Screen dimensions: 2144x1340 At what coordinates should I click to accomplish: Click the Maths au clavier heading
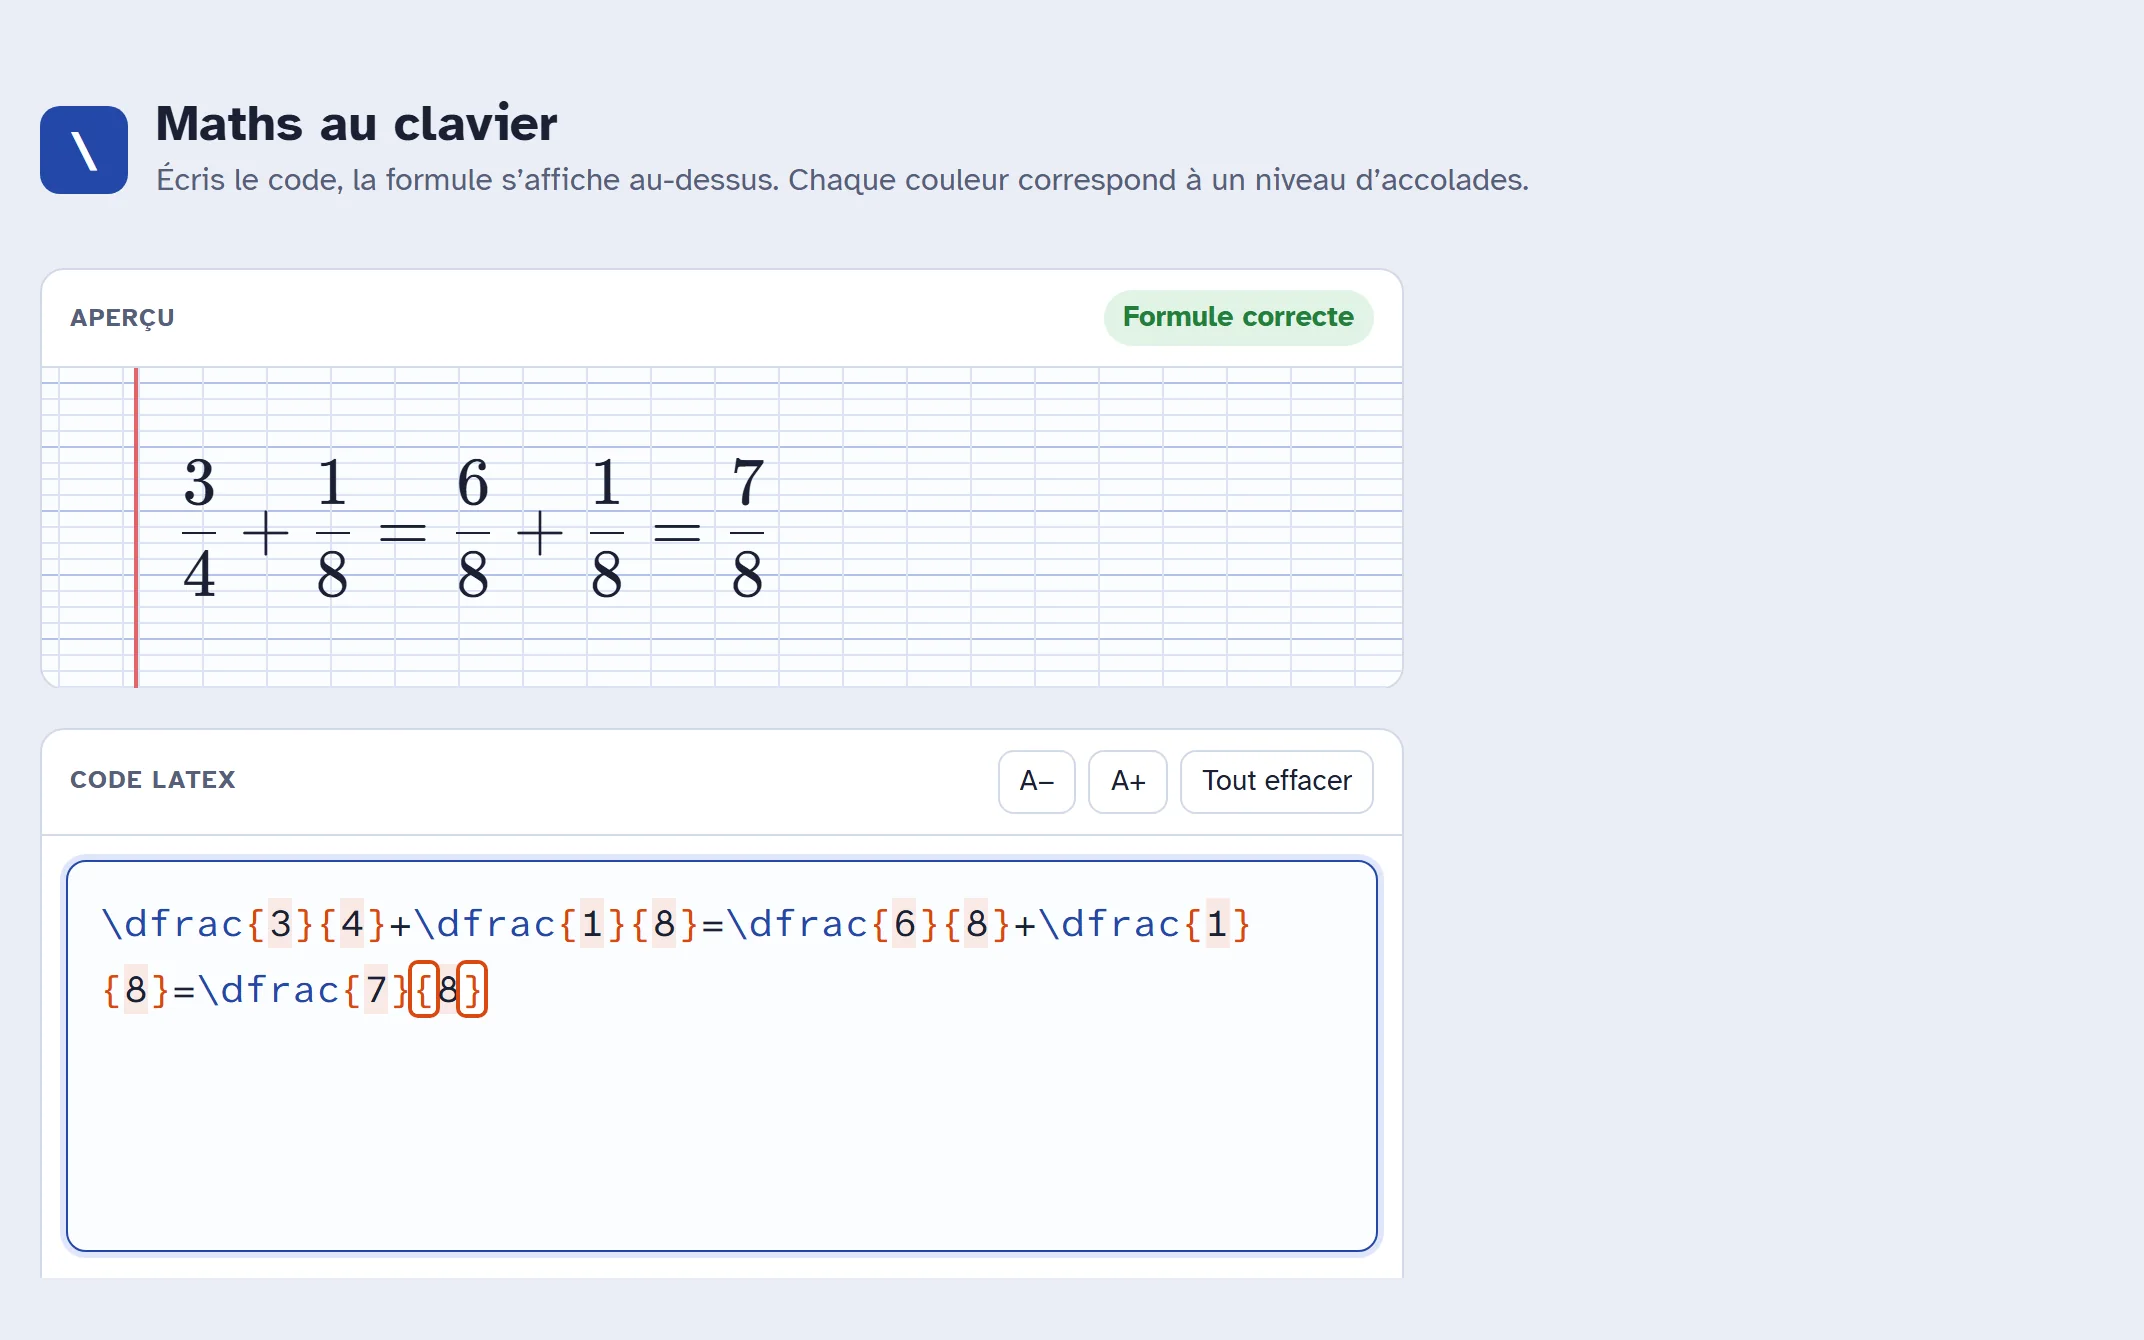click(x=356, y=124)
